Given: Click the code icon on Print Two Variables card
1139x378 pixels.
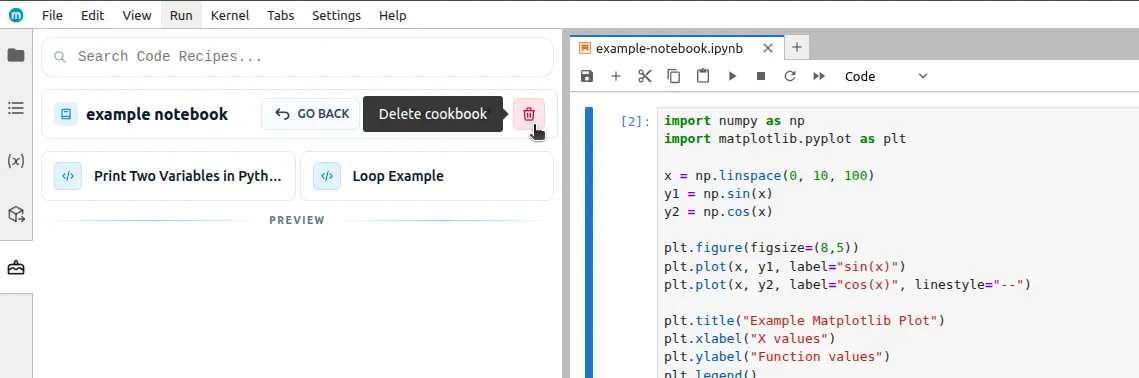Looking at the screenshot, I should [x=68, y=176].
